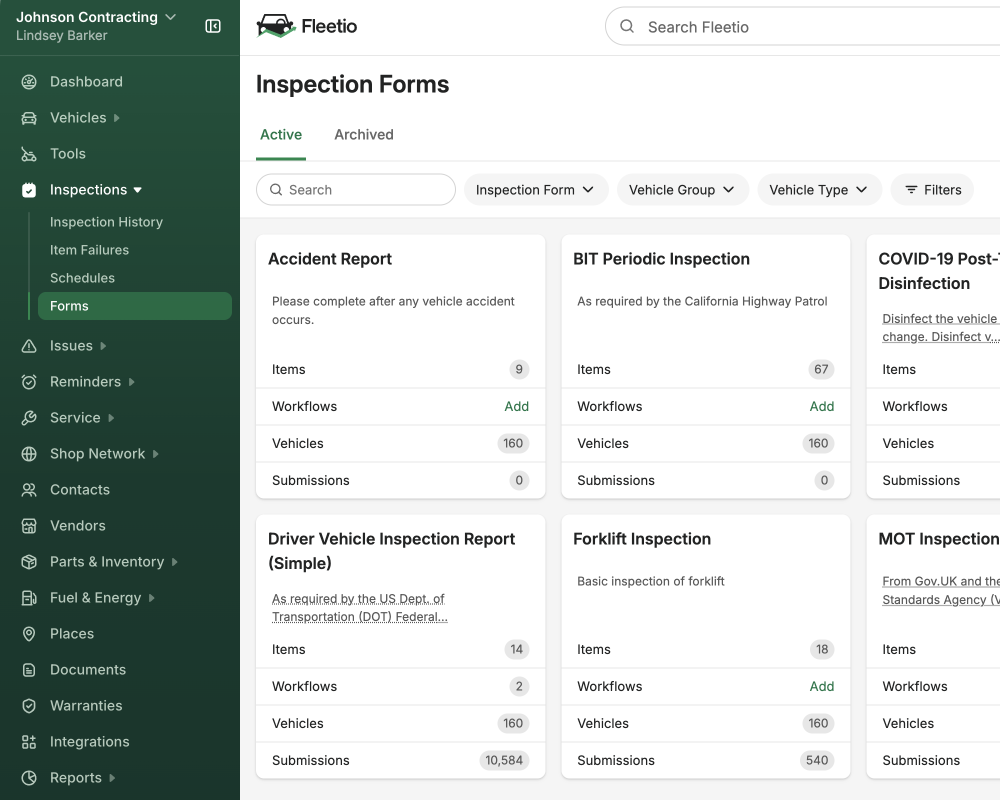Click the 18 items badge on Forklift
This screenshot has width=1000, height=800.
pos(822,649)
